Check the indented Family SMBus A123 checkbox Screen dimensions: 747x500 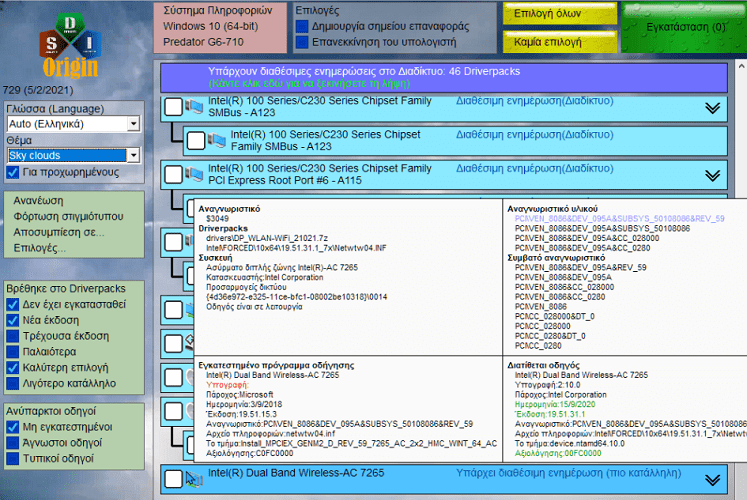[196, 140]
